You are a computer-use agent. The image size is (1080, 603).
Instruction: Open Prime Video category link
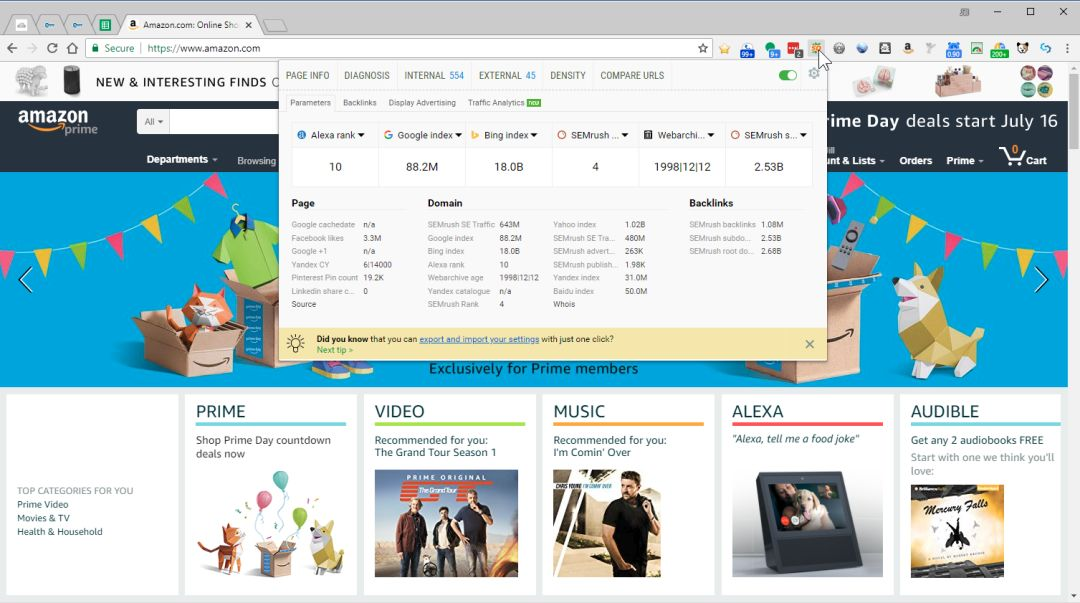point(43,504)
